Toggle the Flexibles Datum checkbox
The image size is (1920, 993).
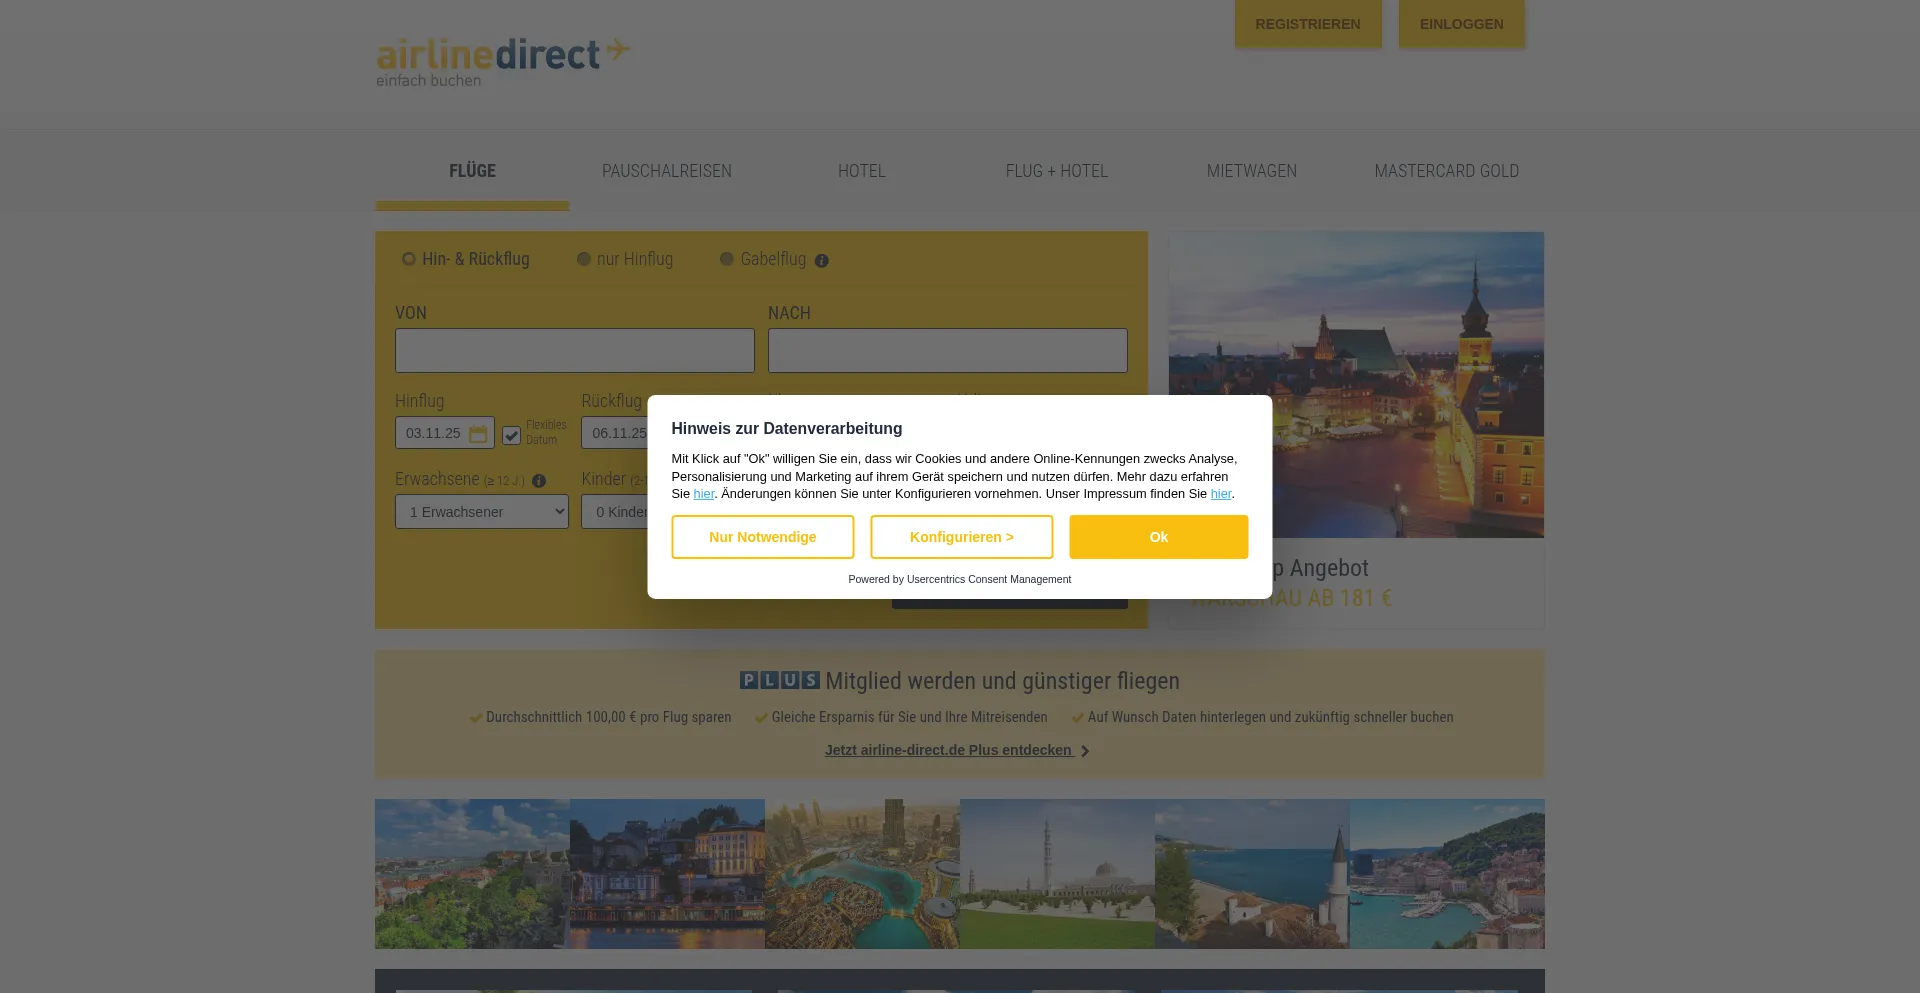[x=511, y=435]
